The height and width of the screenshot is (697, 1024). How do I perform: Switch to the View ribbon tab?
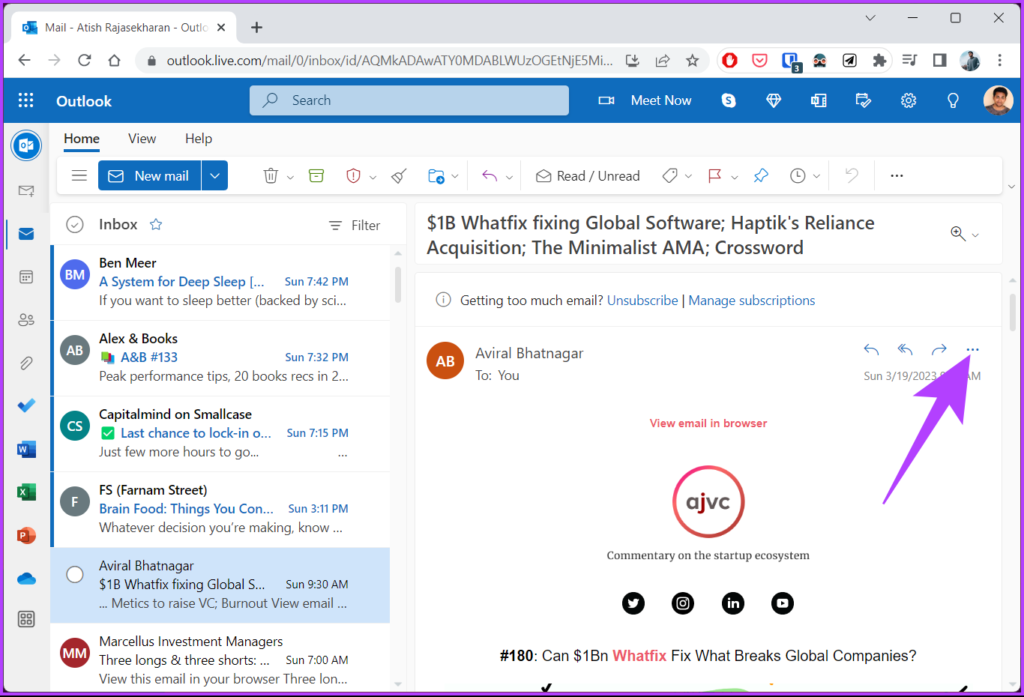coord(142,138)
